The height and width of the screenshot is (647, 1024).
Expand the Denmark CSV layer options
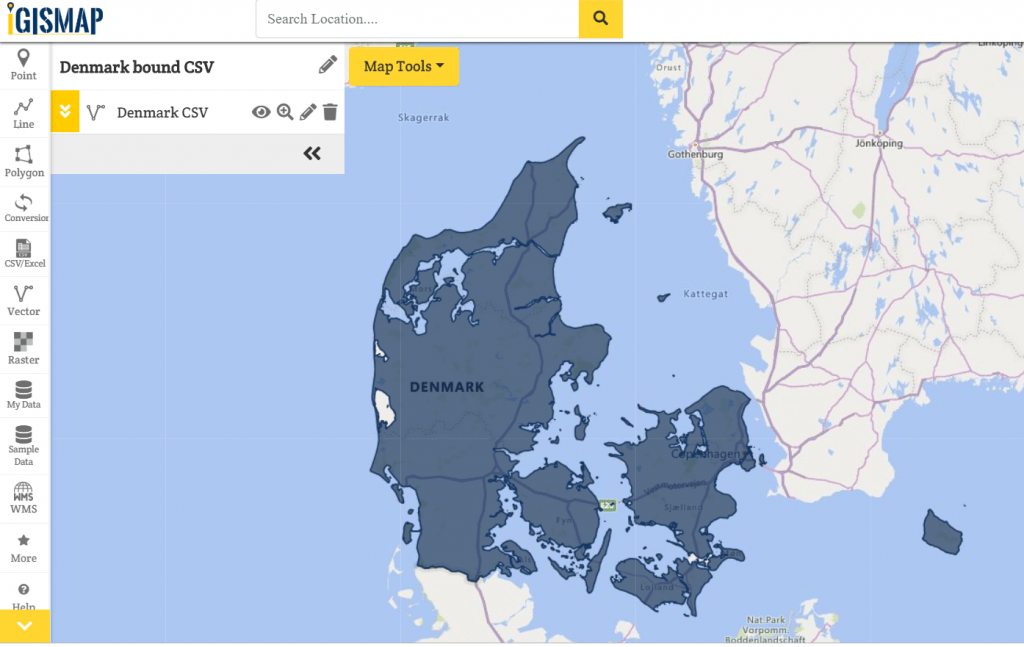[x=65, y=112]
